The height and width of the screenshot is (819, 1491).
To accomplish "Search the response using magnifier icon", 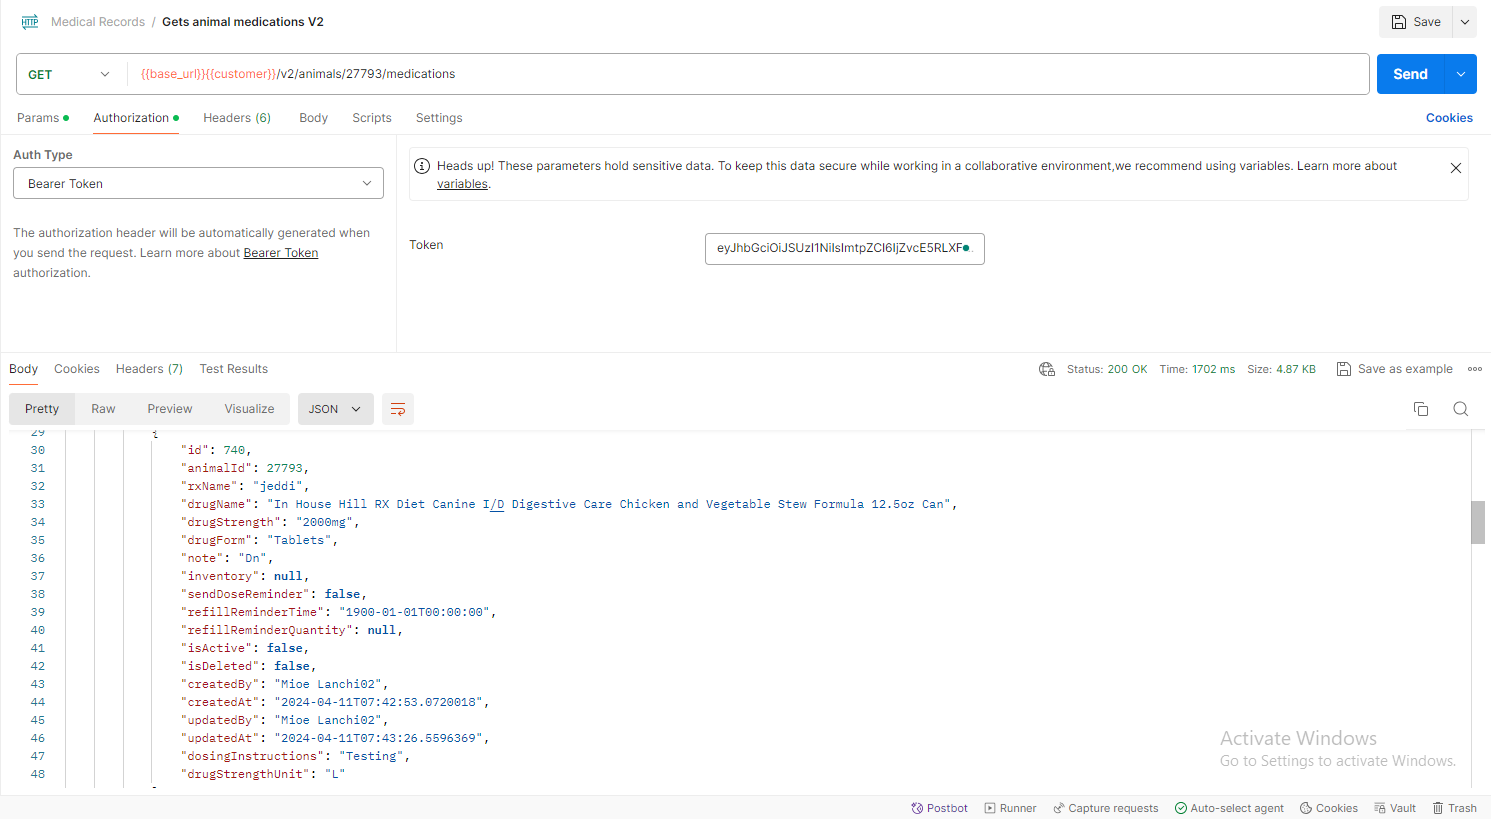I will [1460, 409].
